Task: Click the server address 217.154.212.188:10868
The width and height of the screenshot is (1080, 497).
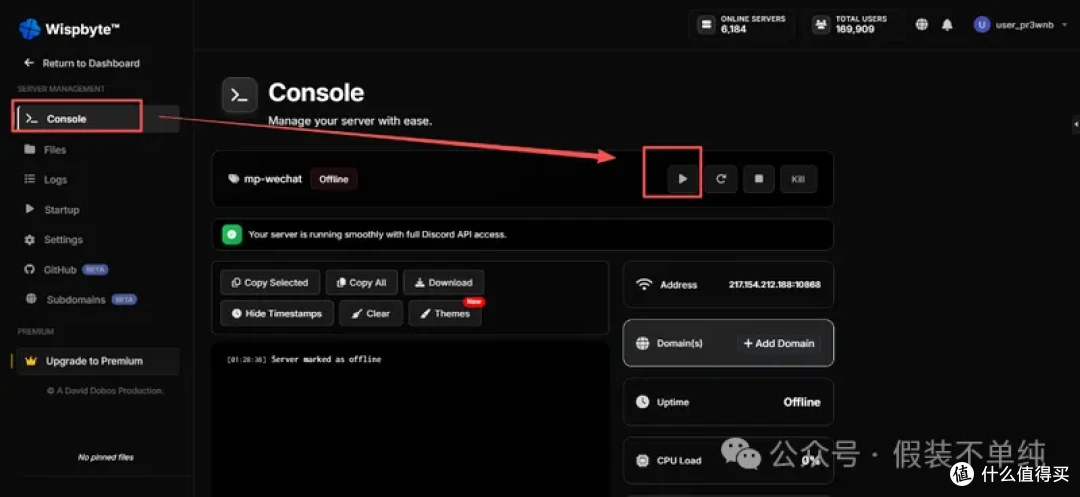Action: (774, 284)
